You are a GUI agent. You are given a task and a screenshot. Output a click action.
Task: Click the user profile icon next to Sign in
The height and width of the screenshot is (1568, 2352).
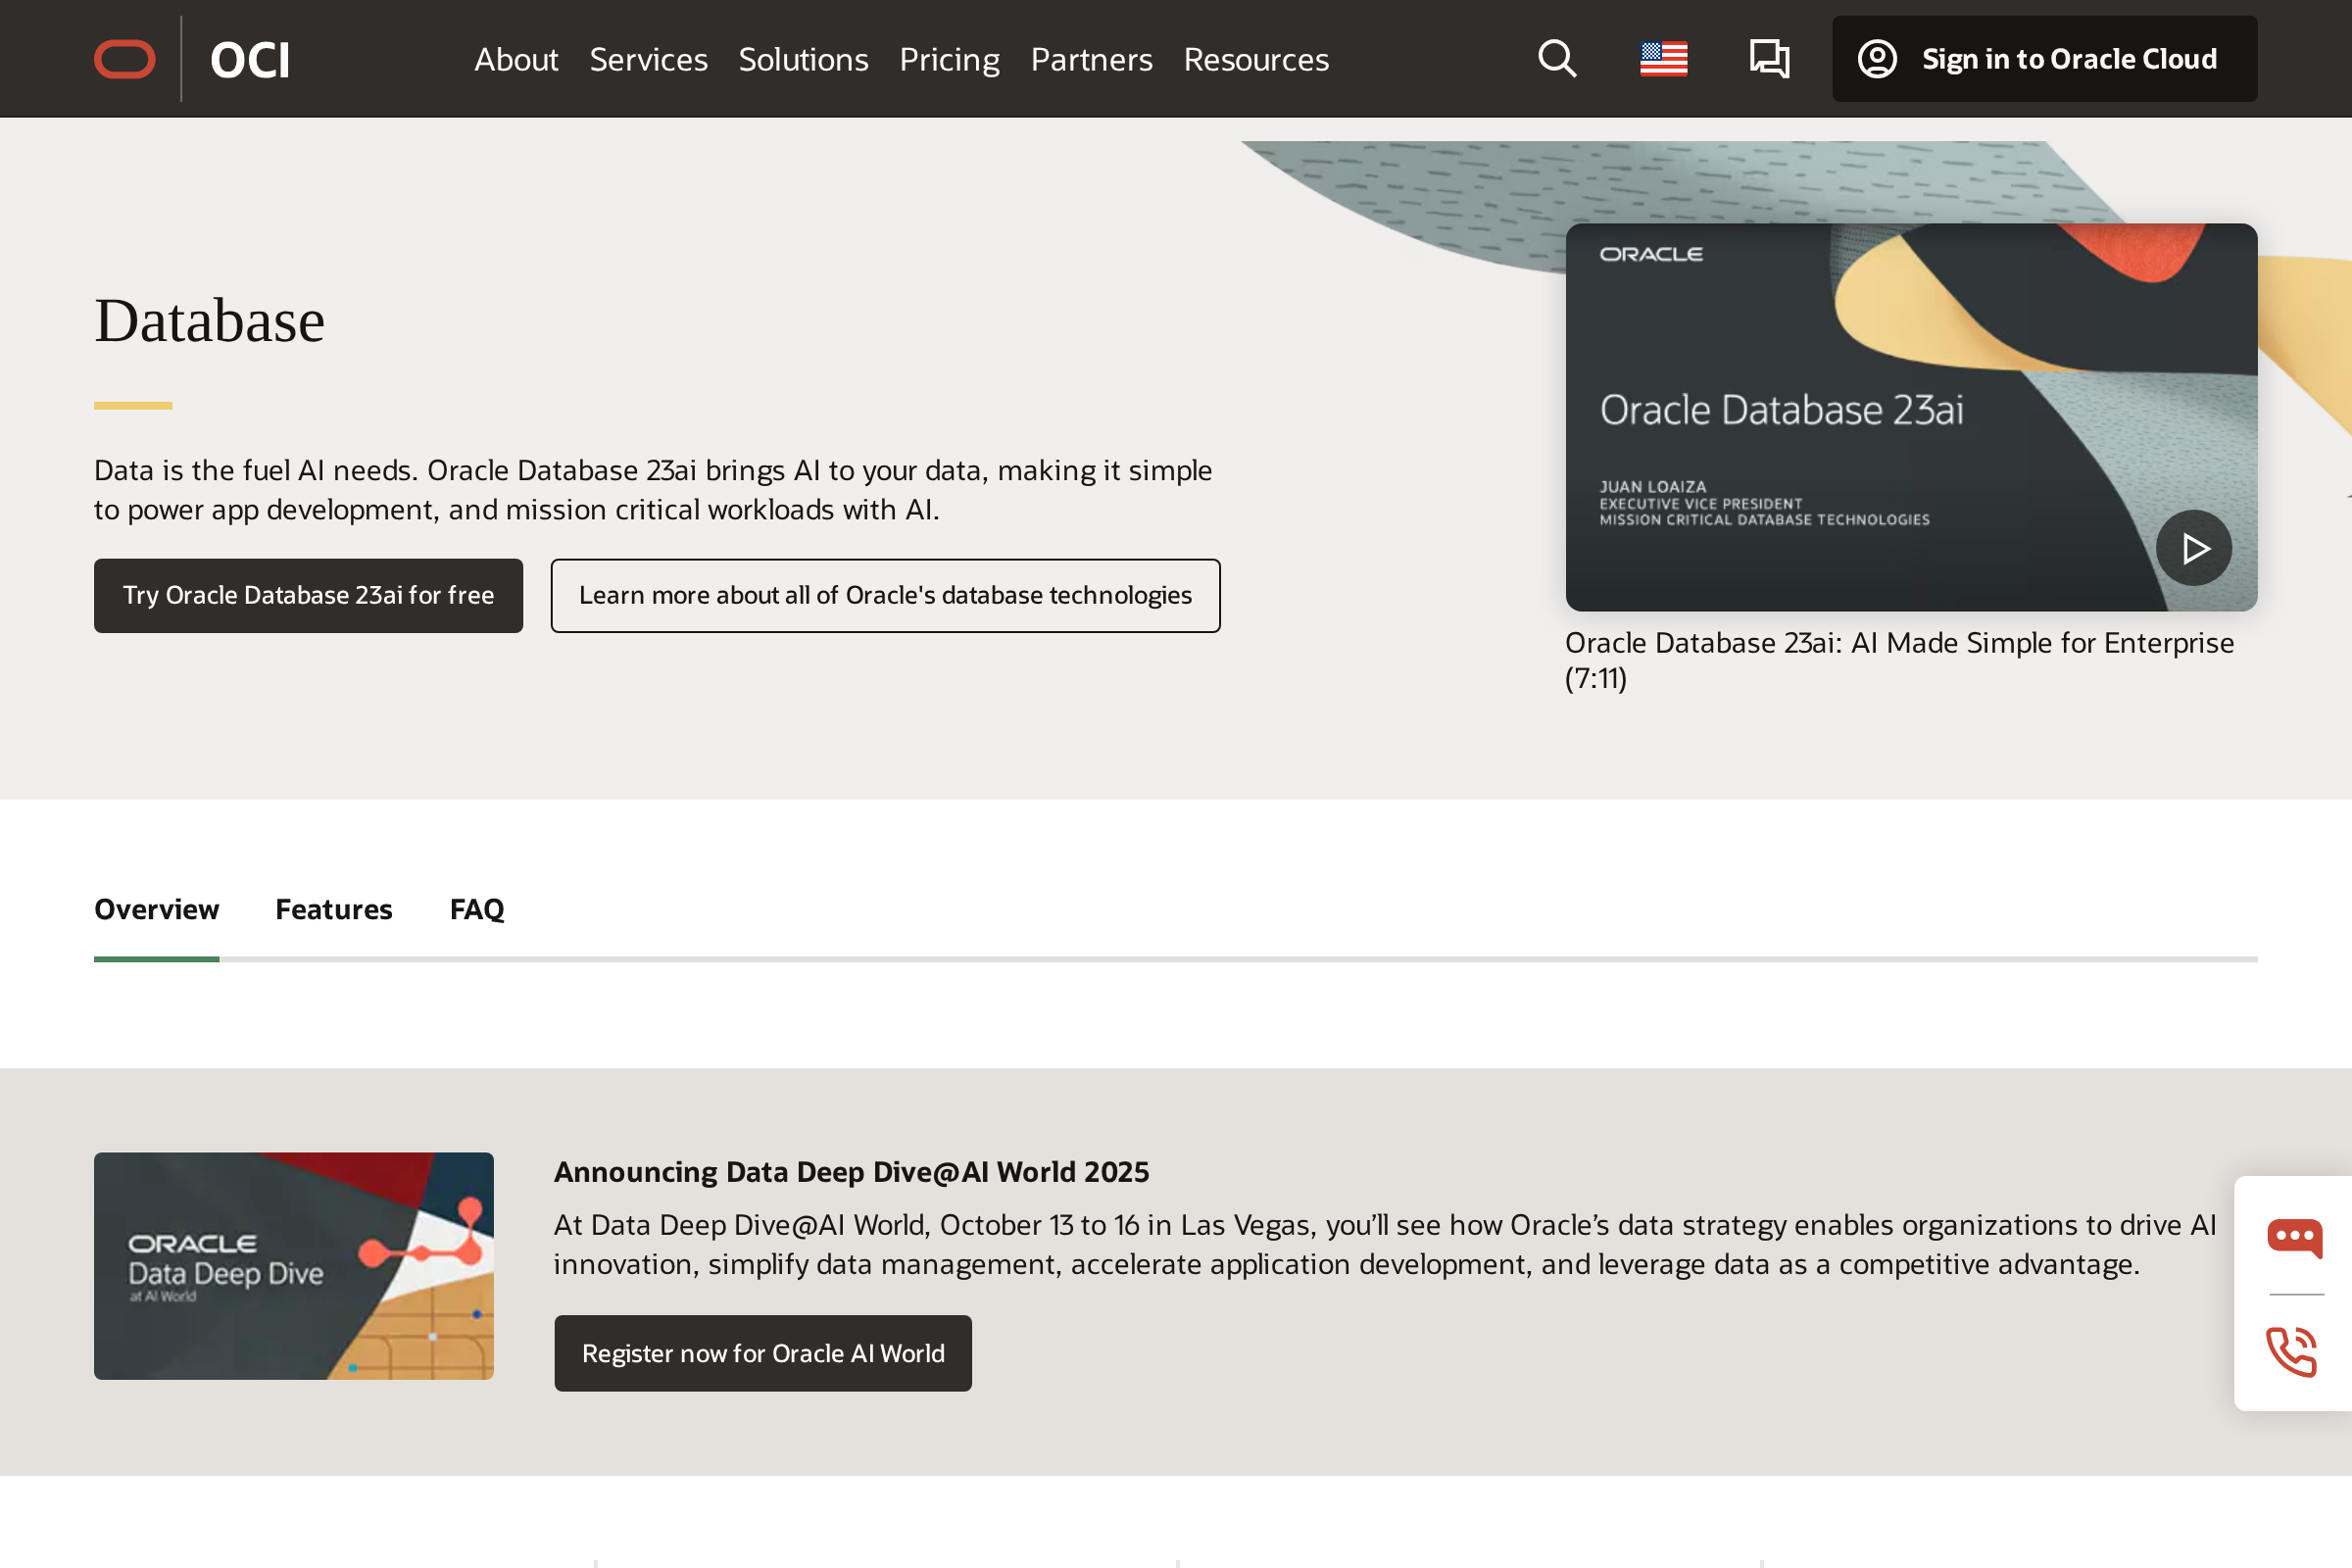click(1877, 59)
